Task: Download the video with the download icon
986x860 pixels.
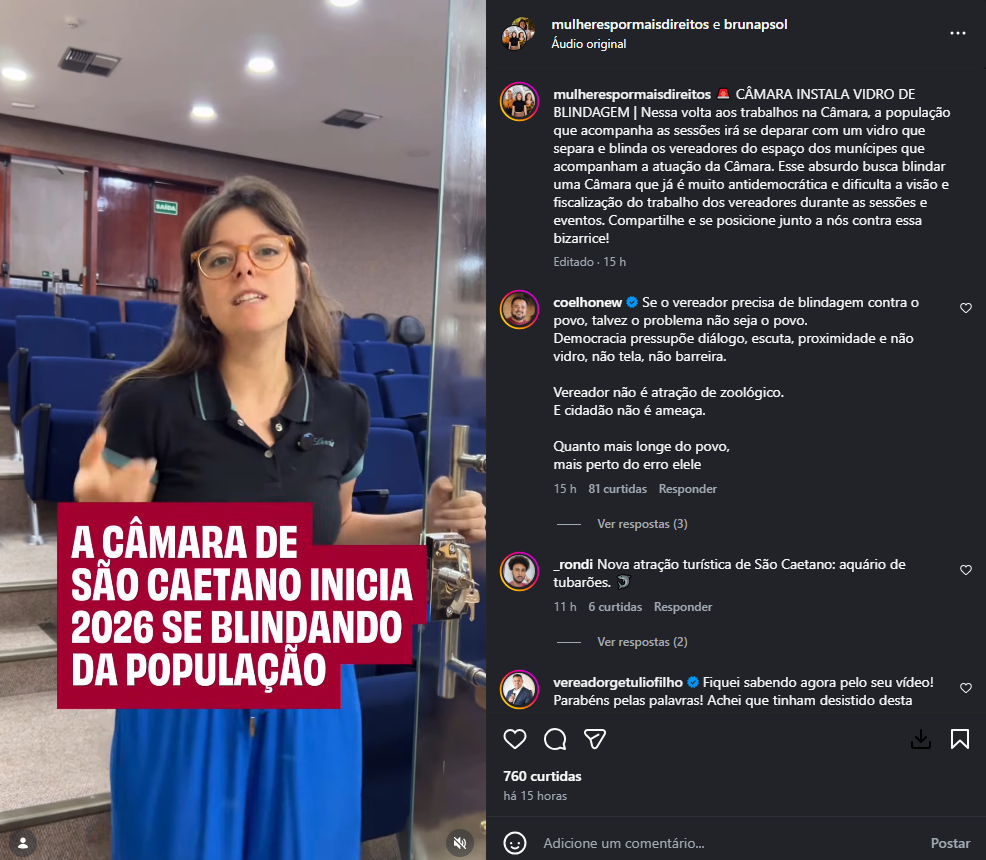Action: pos(921,739)
